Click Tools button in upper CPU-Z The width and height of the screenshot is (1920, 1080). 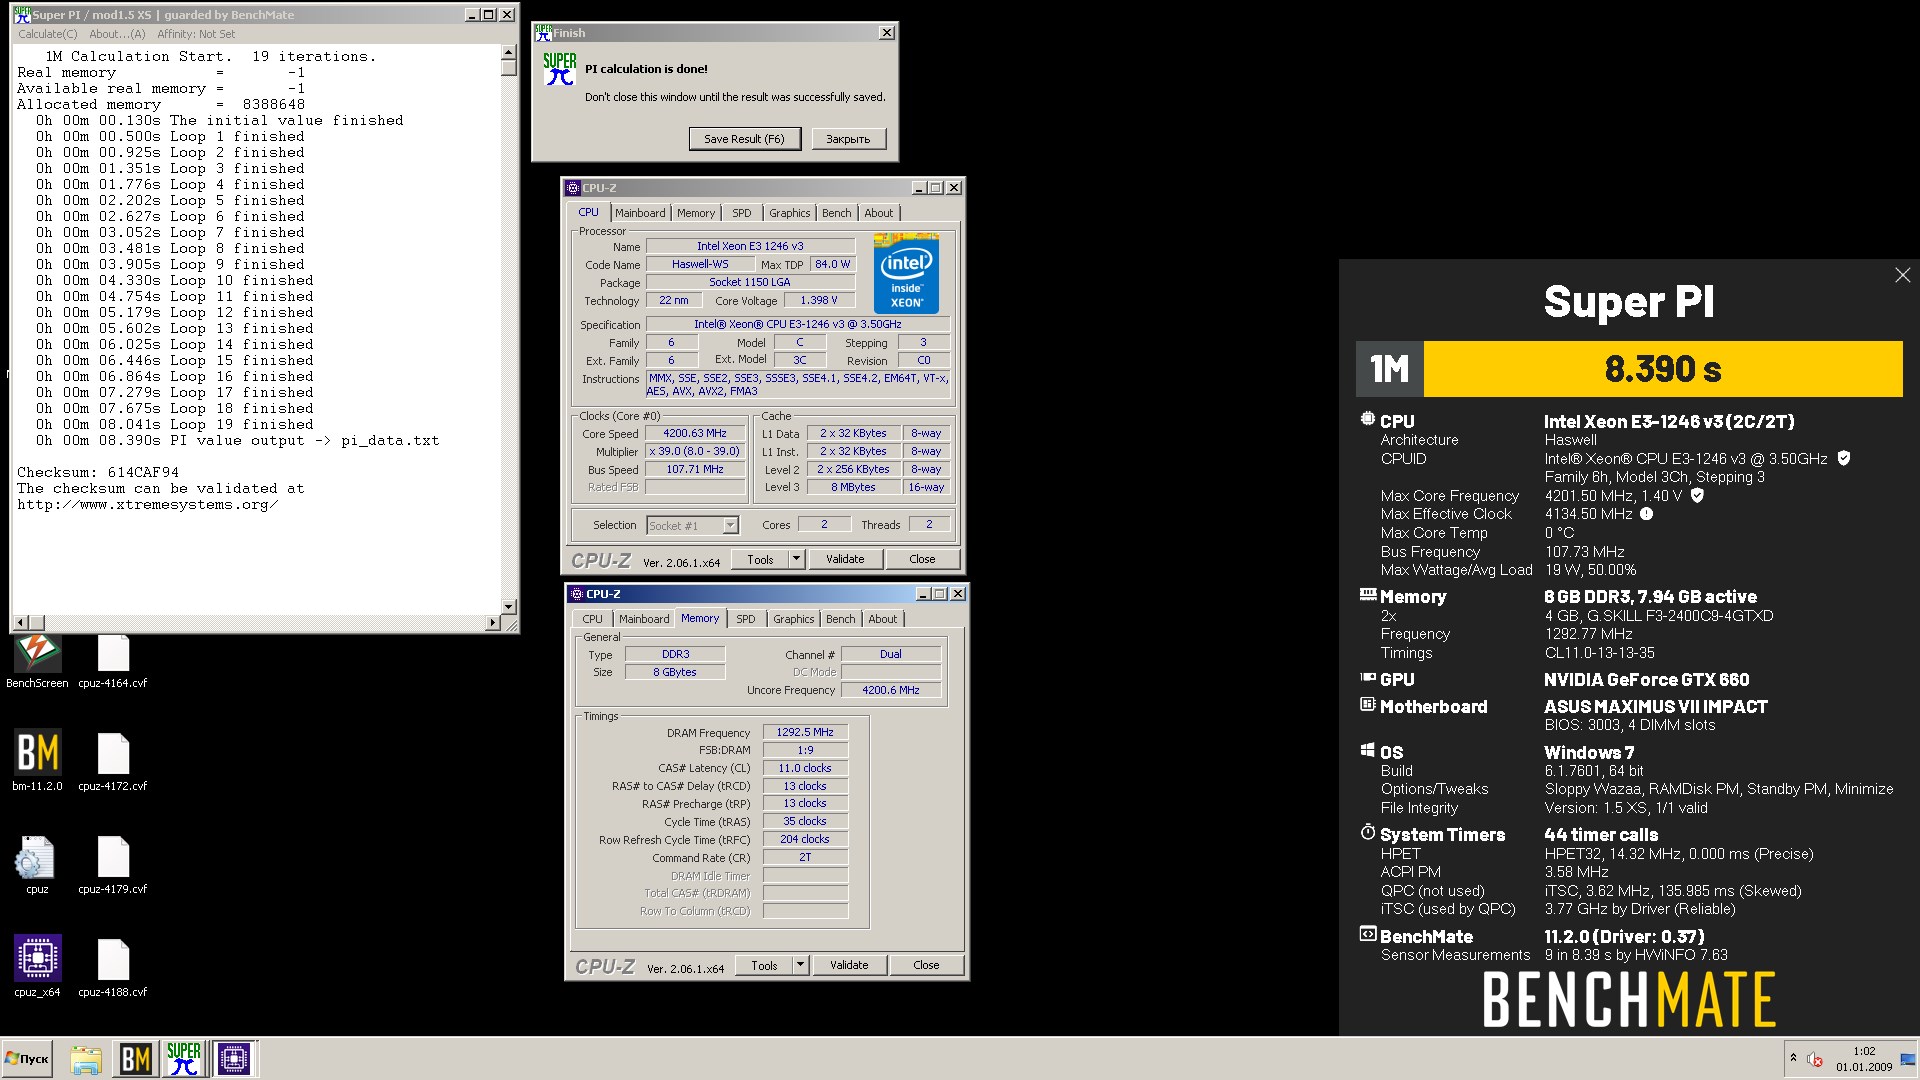tap(760, 560)
